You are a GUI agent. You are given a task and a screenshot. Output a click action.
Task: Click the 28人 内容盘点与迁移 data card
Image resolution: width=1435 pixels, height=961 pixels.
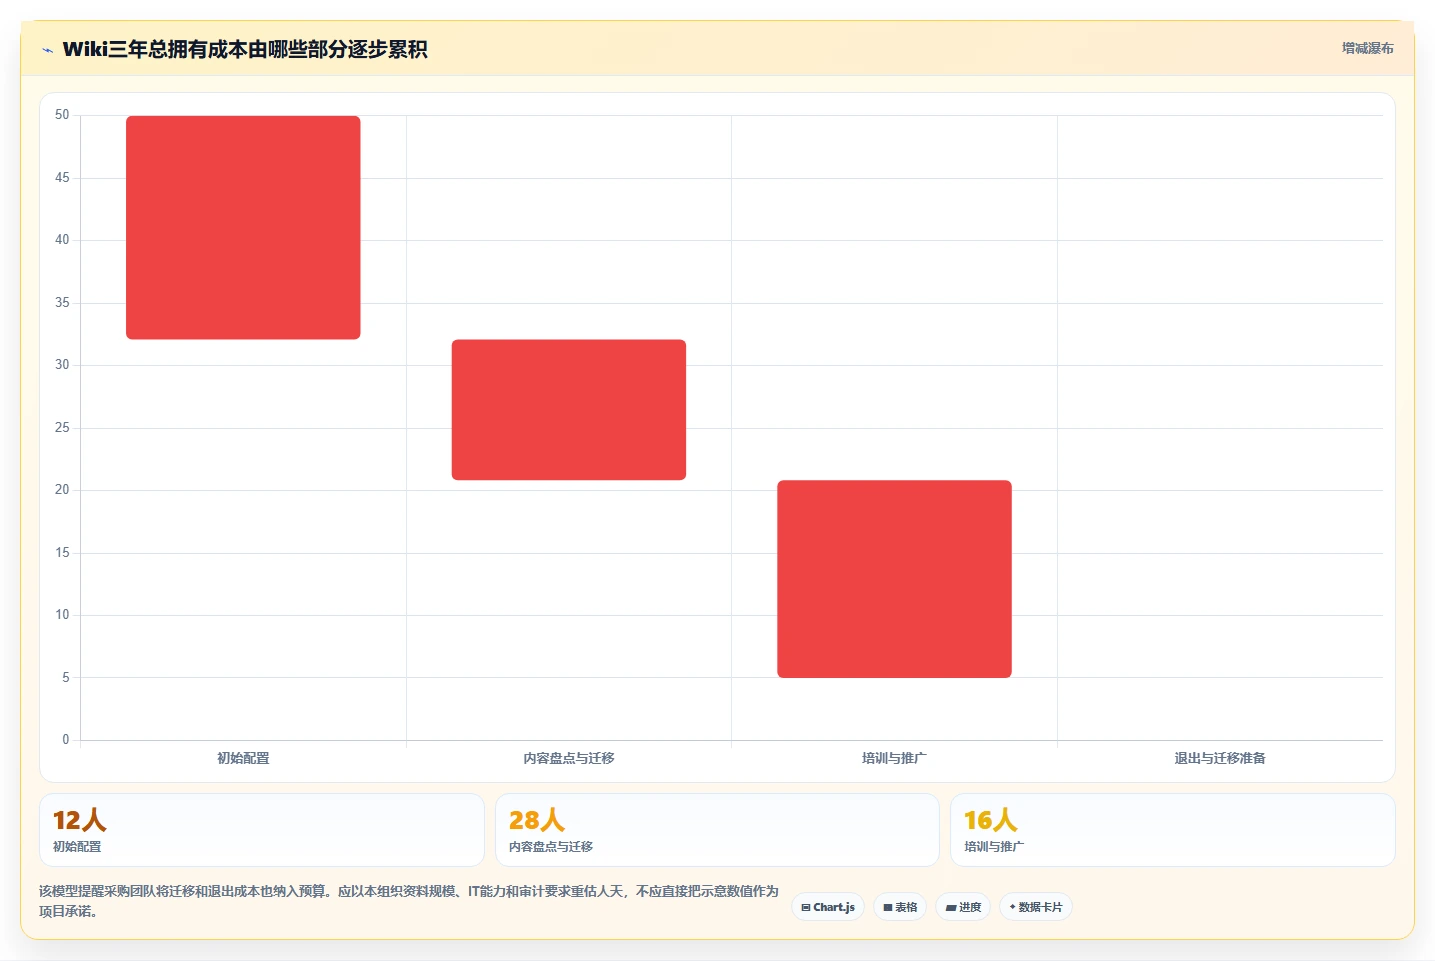pyautogui.click(x=717, y=830)
